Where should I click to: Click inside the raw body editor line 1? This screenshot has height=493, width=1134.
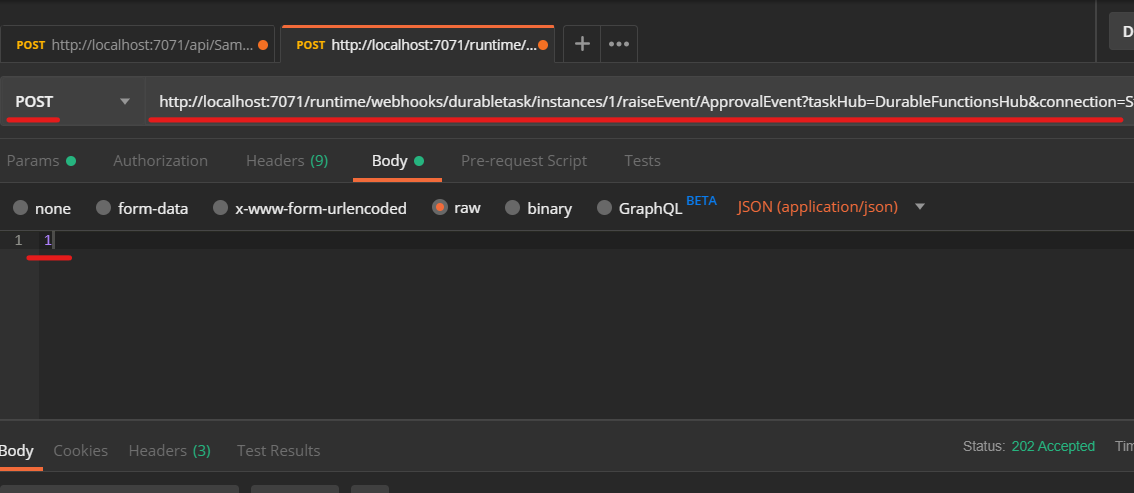pos(586,240)
